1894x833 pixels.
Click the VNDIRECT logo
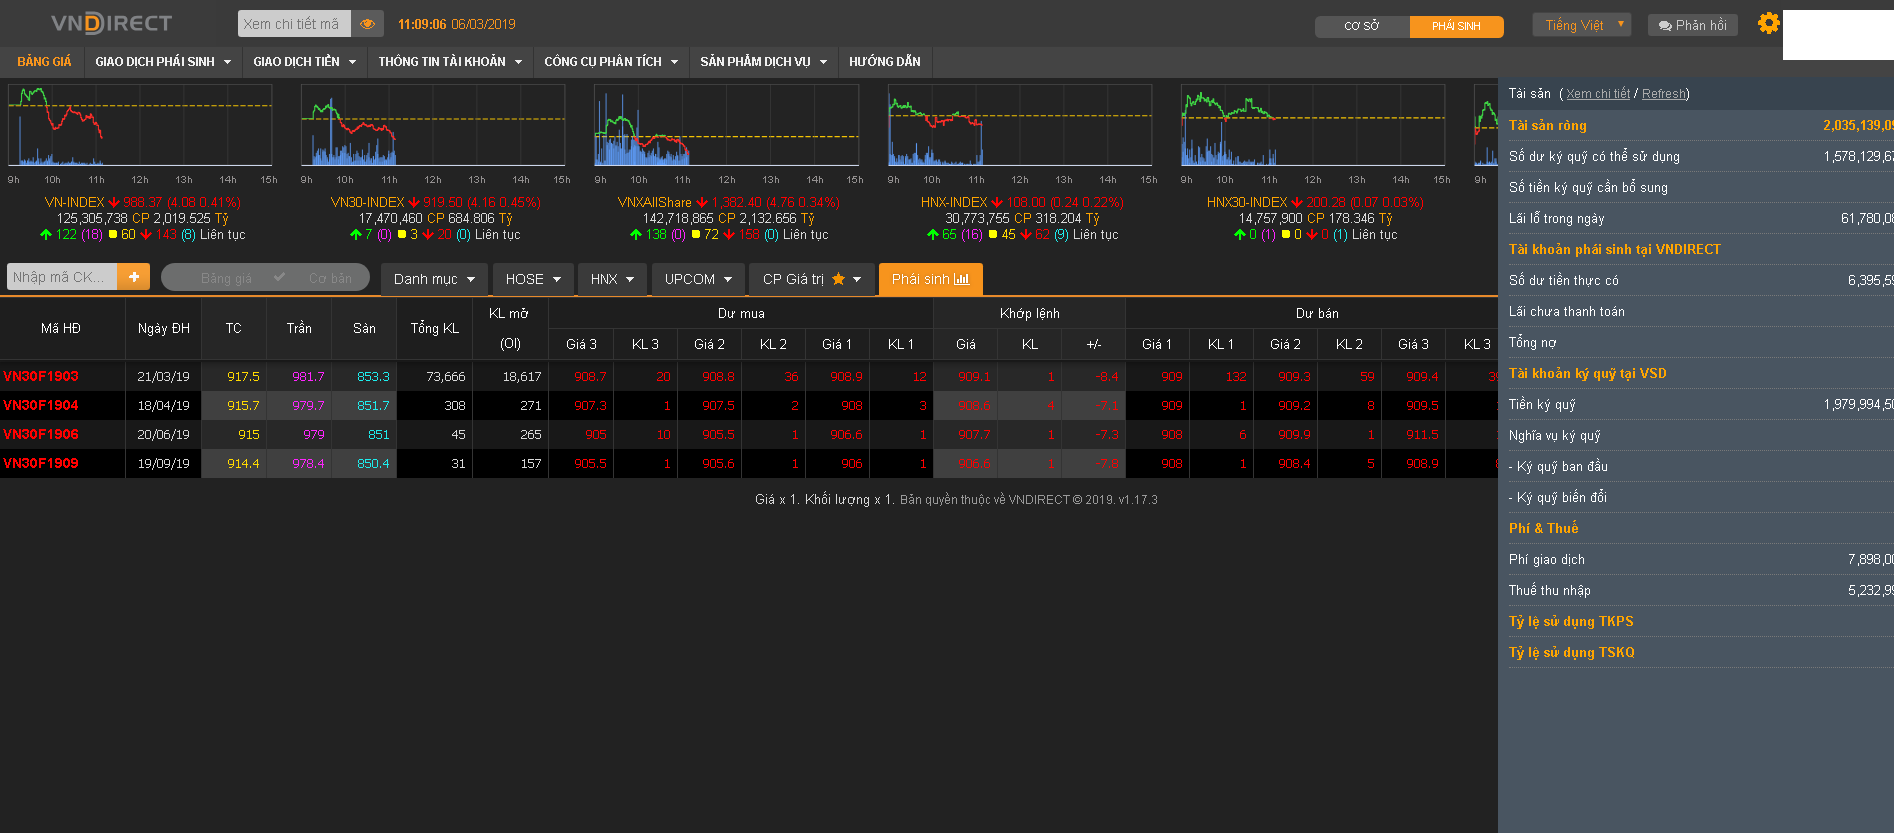click(112, 22)
